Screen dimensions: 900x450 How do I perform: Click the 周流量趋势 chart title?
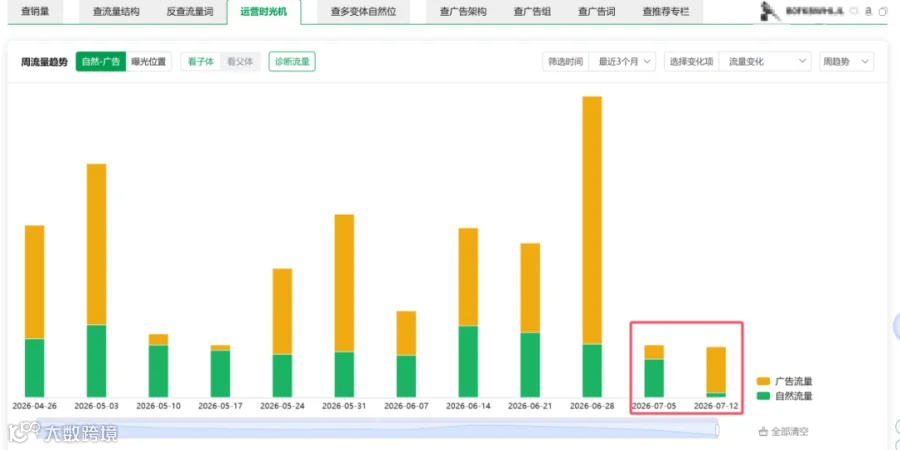pos(44,62)
